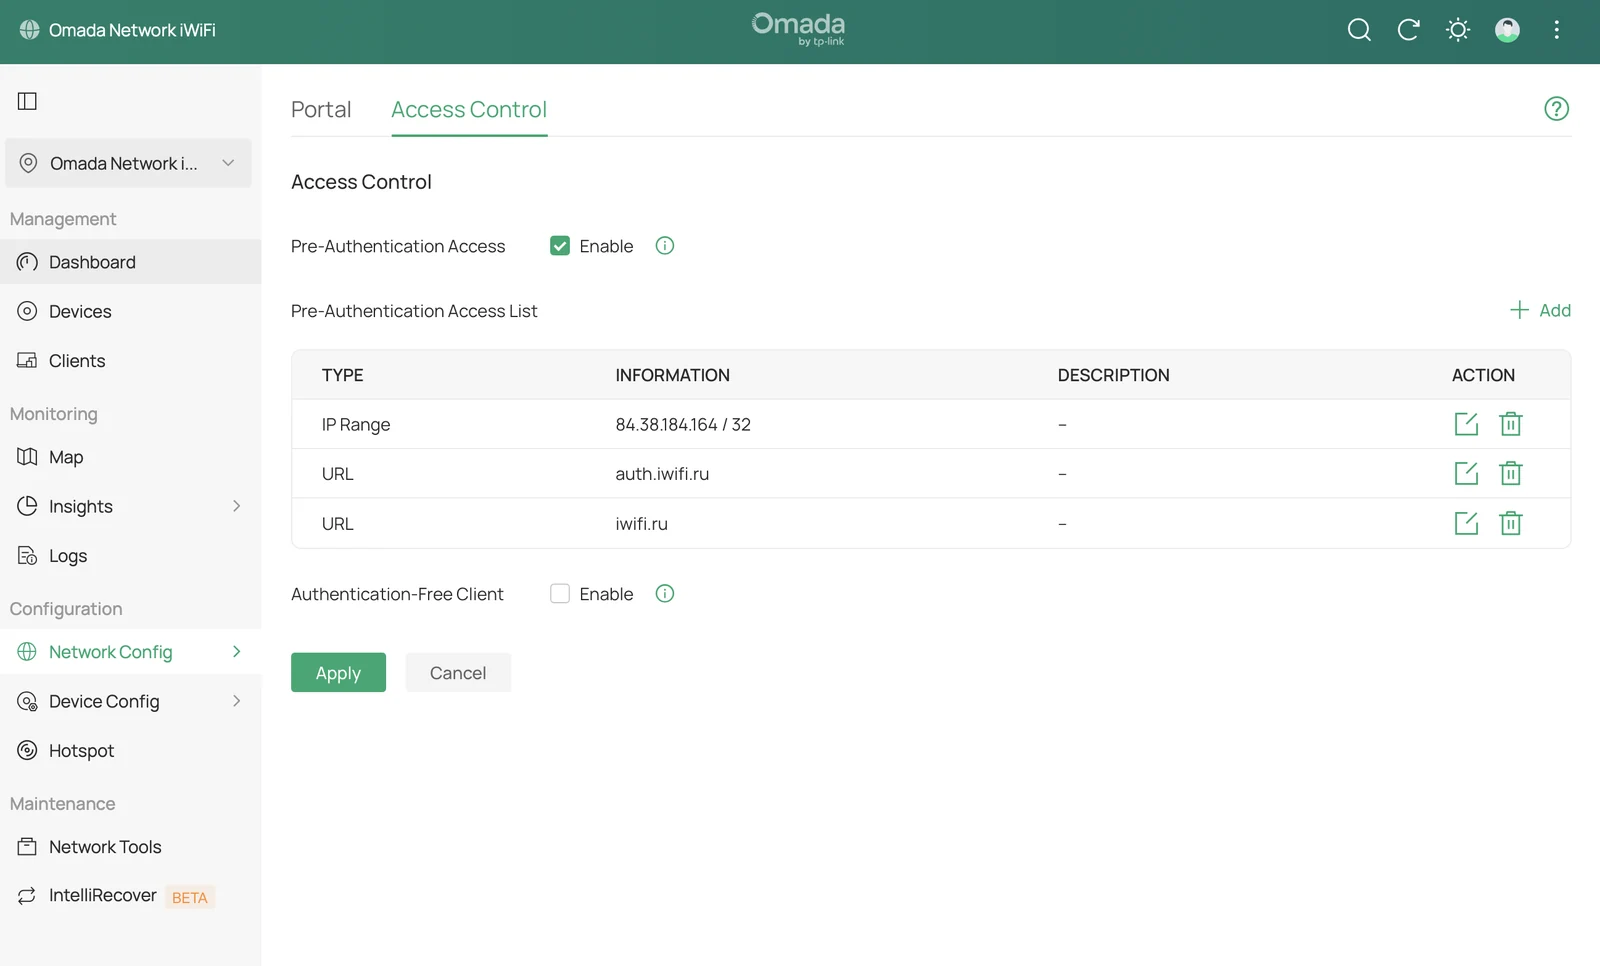Click the Apply button
The image size is (1600, 966).
[x=338, y=673]
